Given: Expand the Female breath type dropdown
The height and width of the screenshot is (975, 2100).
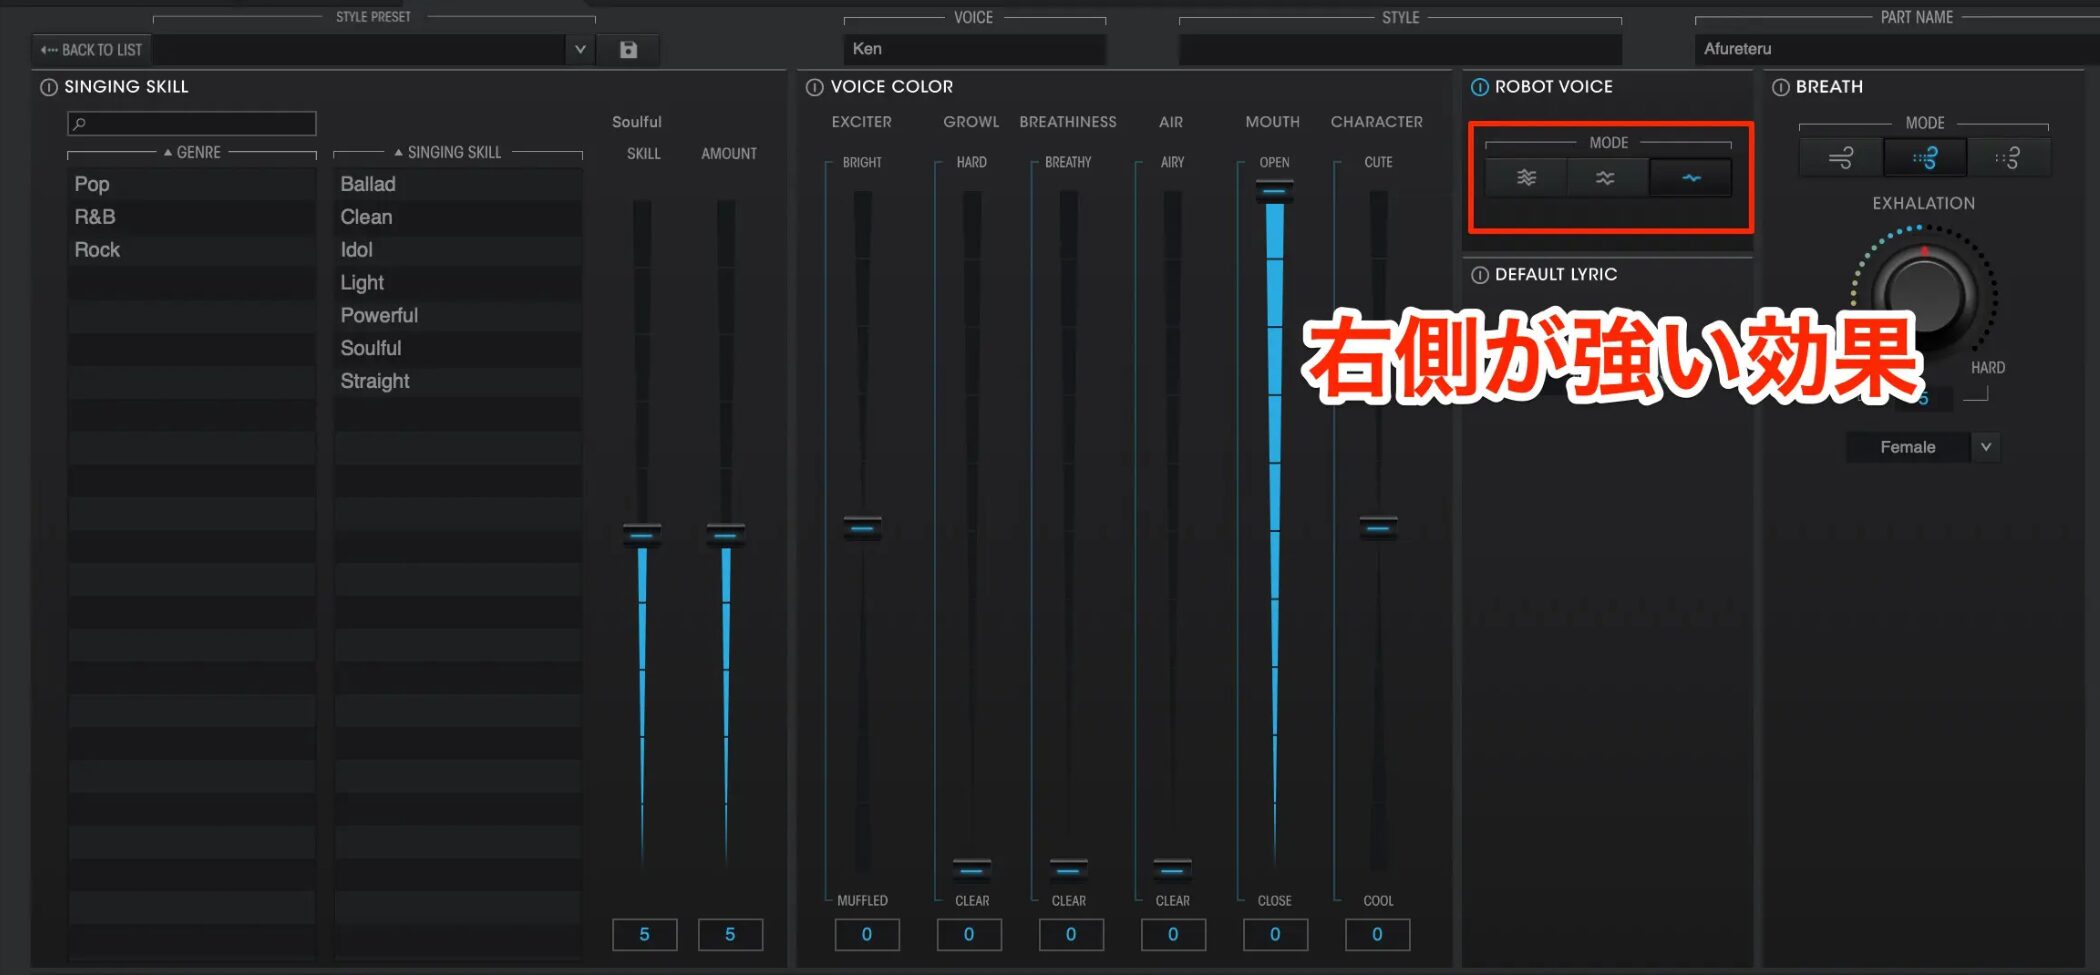Looking at the screenshot, I should click(1986, 447).
